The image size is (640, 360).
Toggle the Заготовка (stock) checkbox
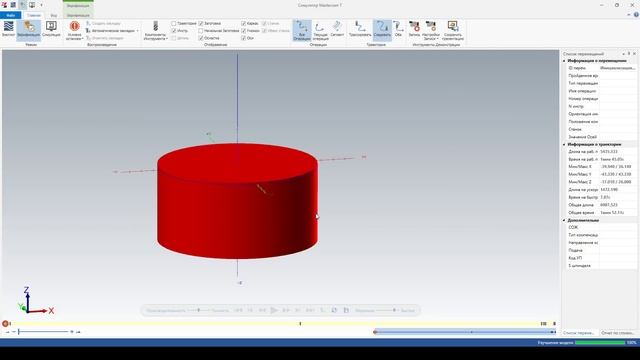point(201,24)
